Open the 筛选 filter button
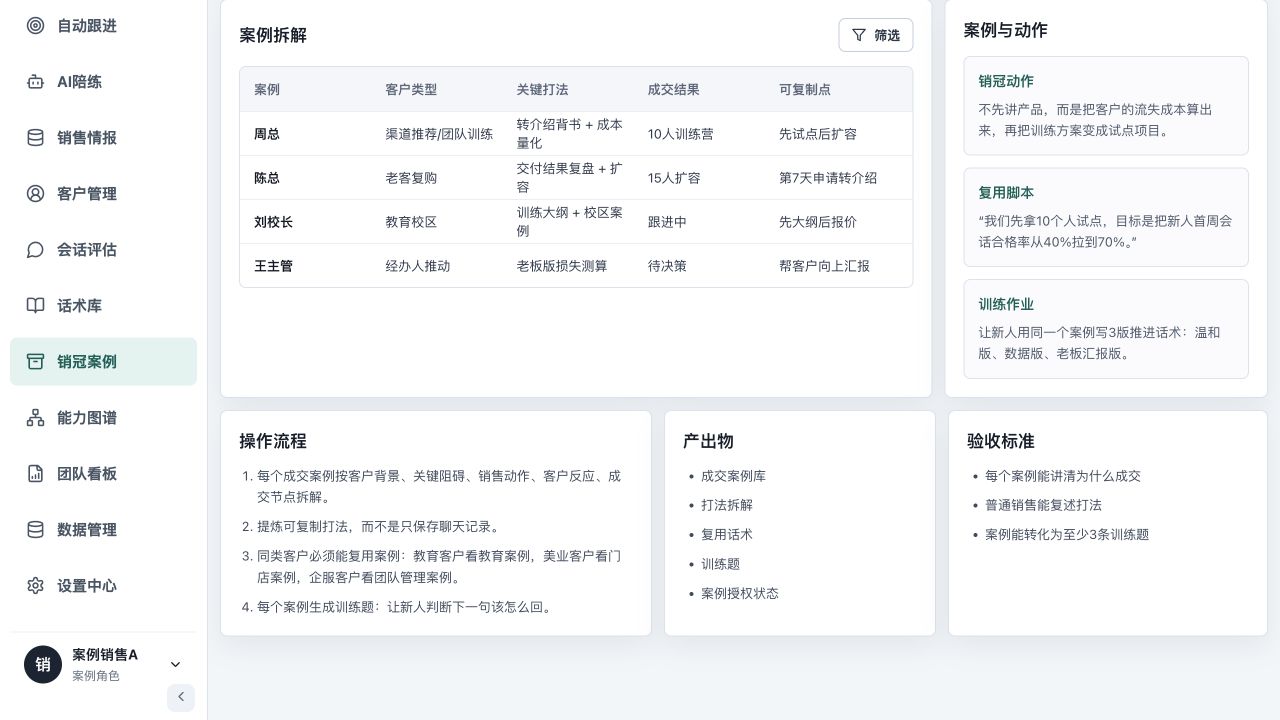This screenshot has width=1280, height=720. point(876,35)
